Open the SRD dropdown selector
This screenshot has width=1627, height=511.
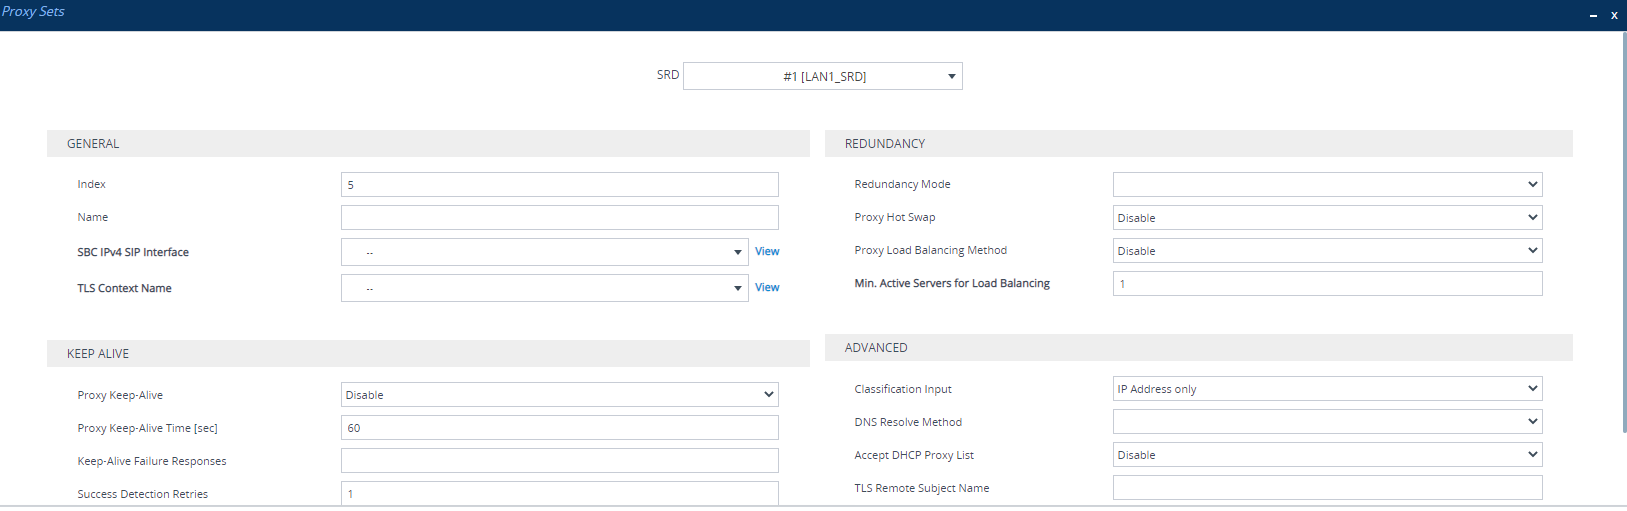(x=822, y=76)
